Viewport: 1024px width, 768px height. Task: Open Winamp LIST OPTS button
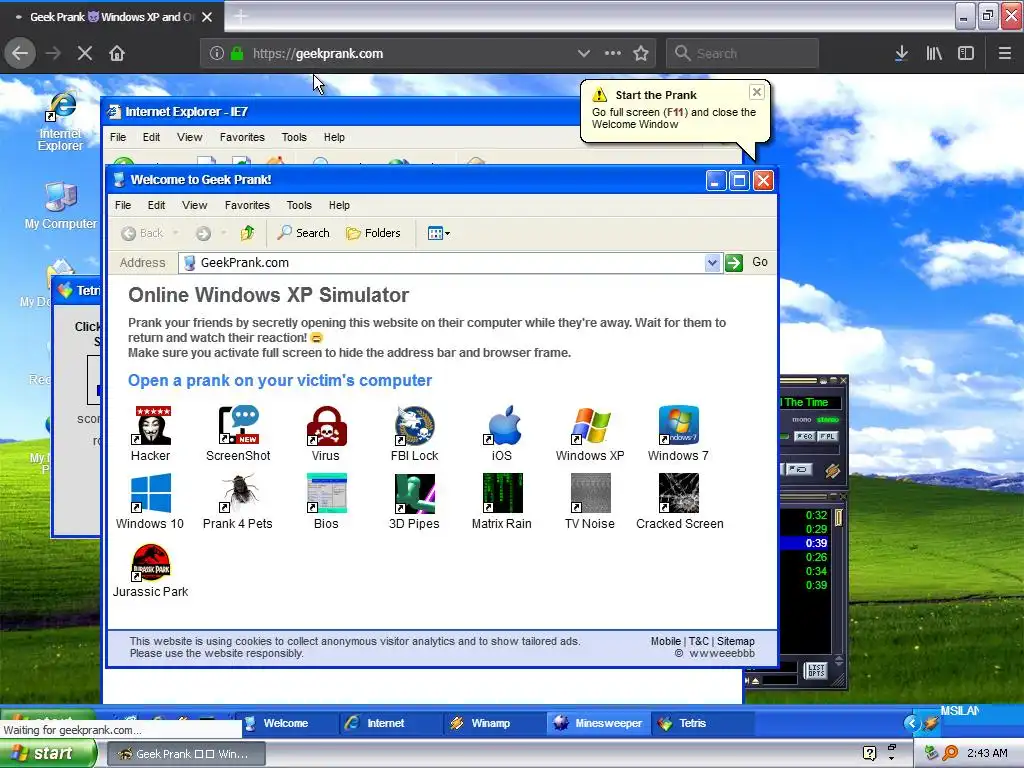click(x=816, y=671)
